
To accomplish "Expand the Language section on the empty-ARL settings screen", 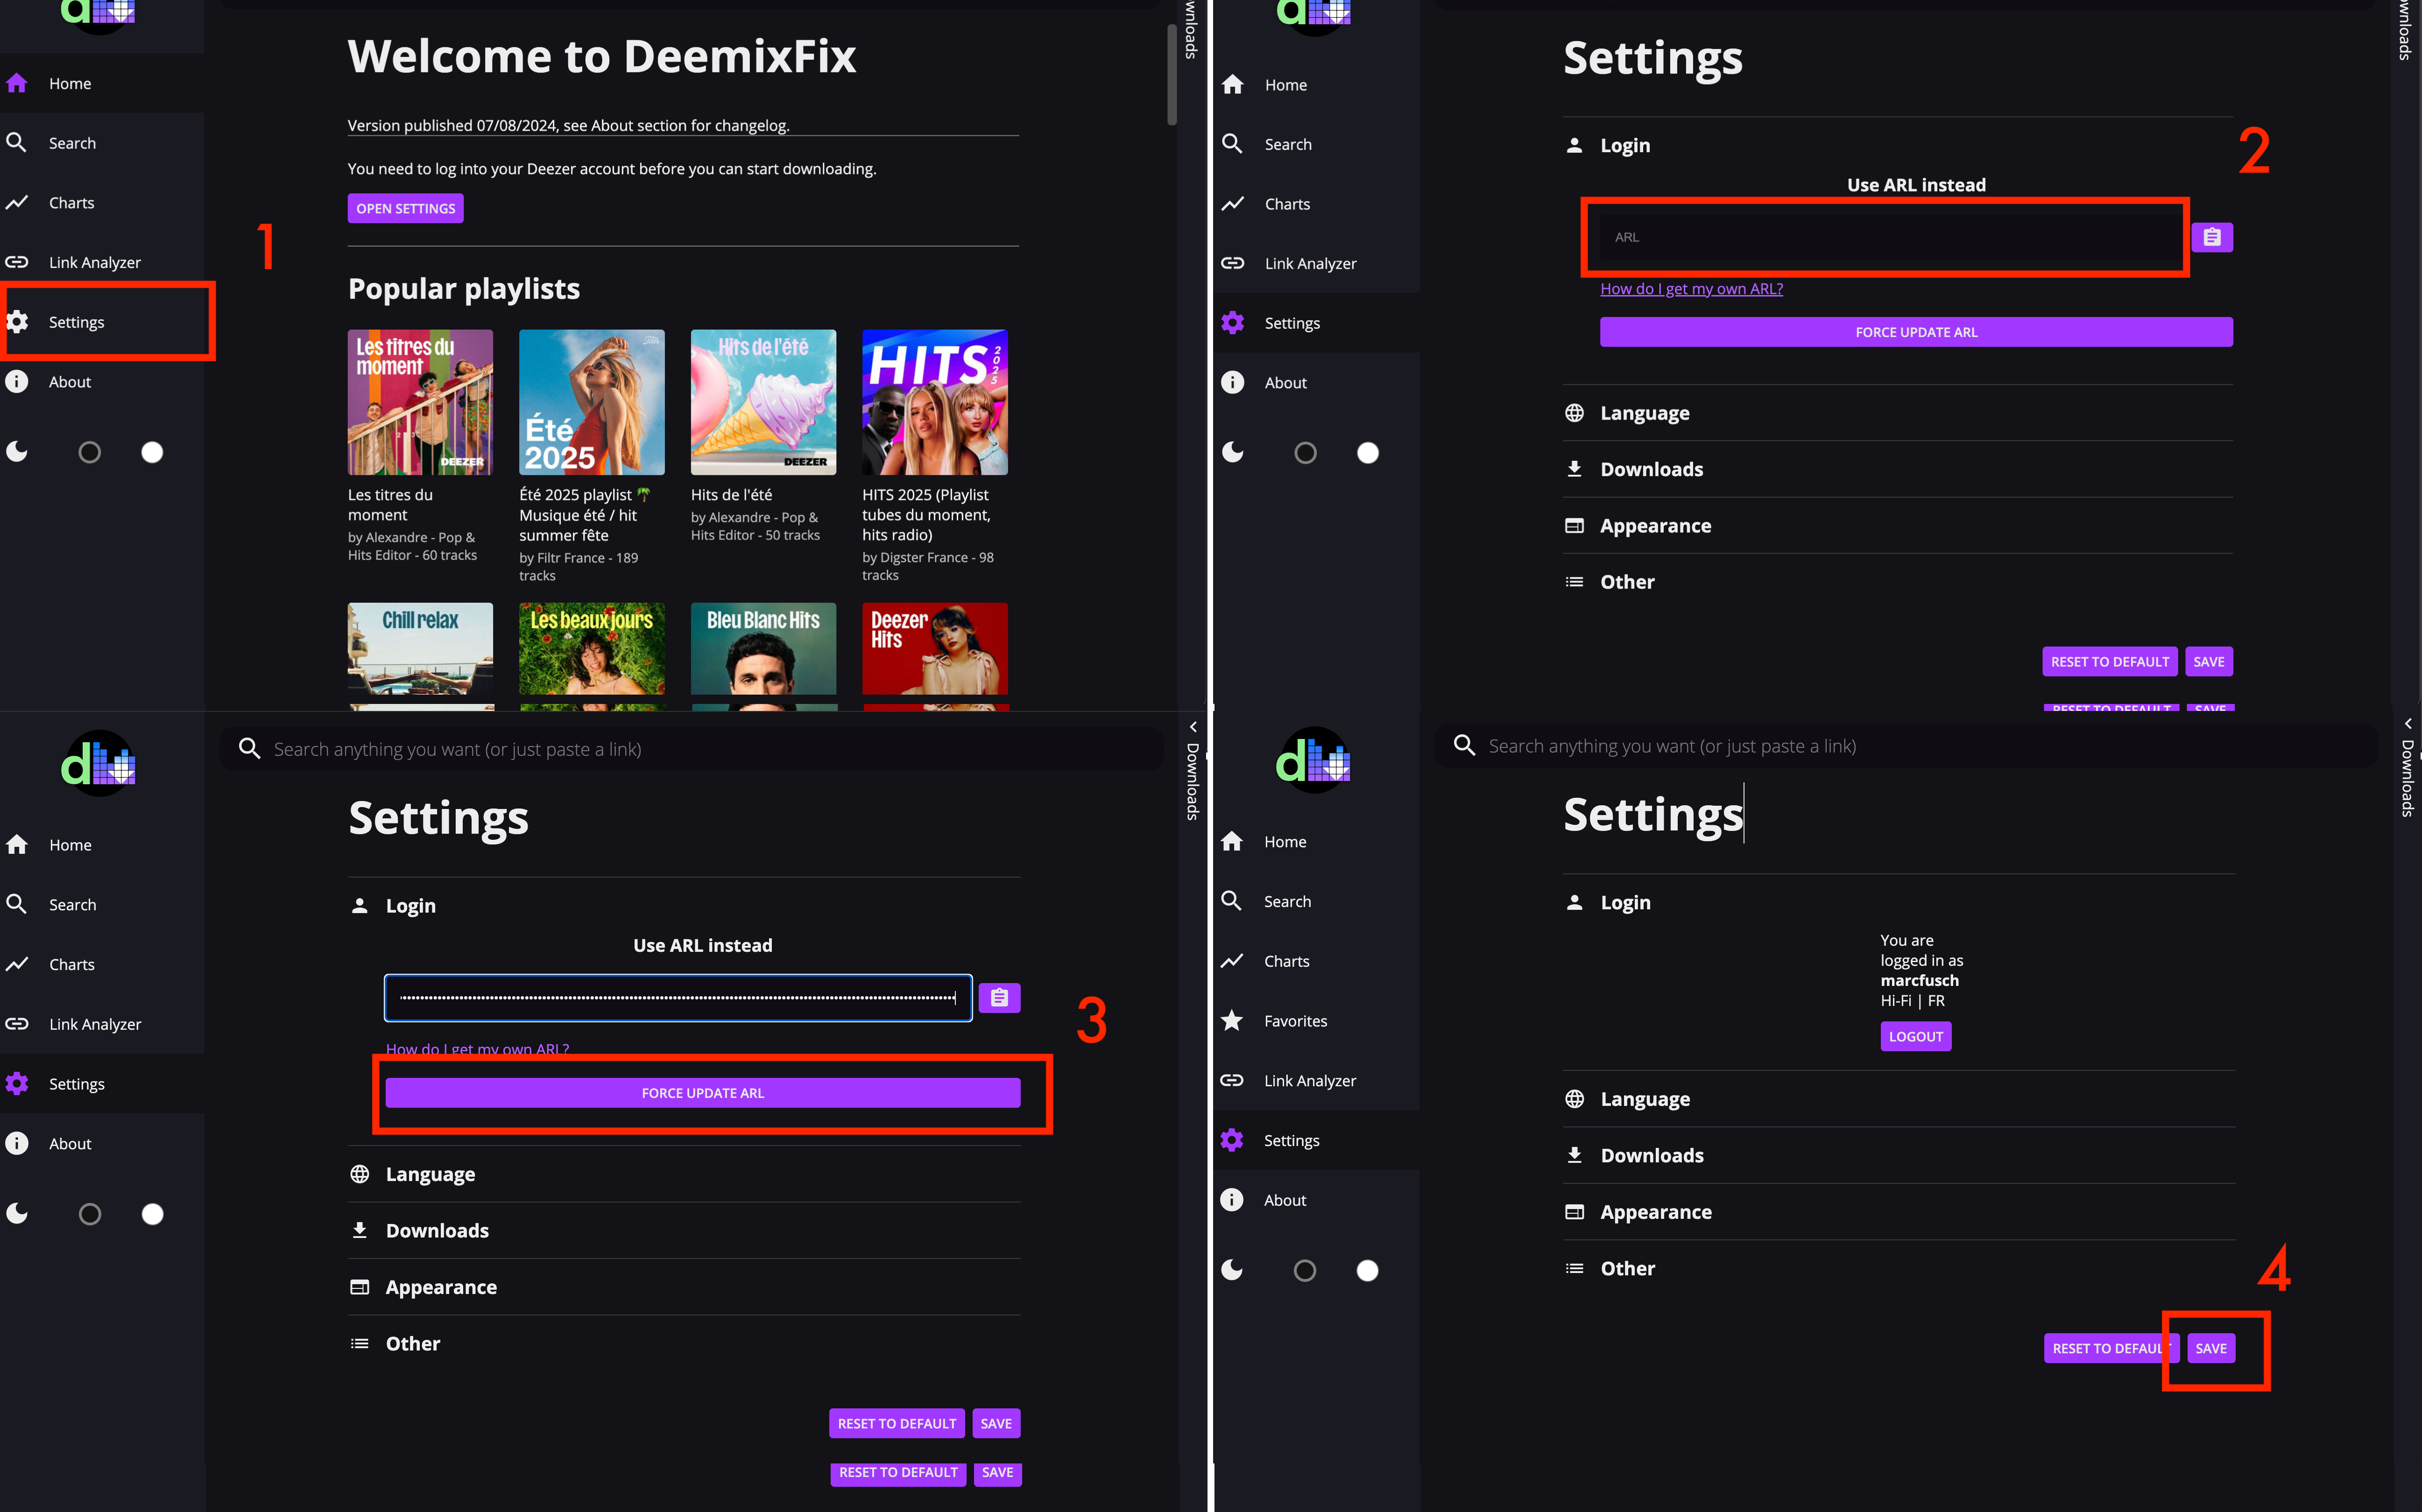I will point(1898,413).
